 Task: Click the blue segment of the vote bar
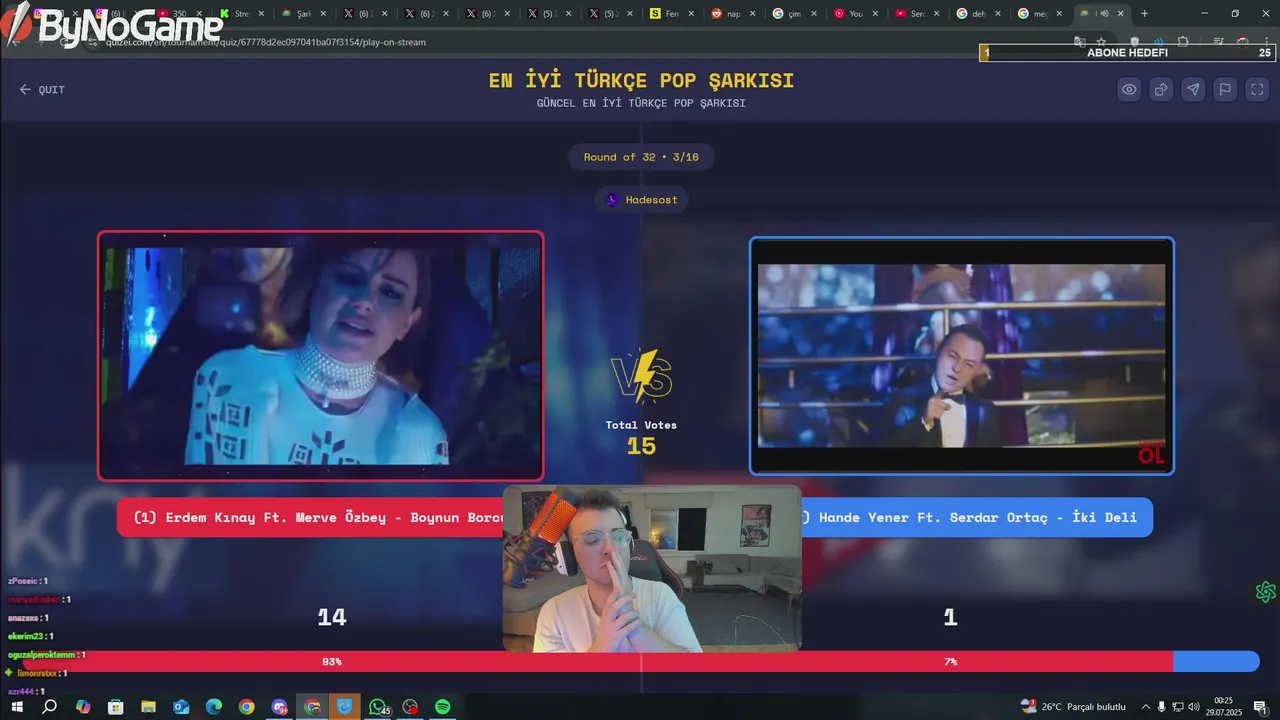coord(1216,662)
